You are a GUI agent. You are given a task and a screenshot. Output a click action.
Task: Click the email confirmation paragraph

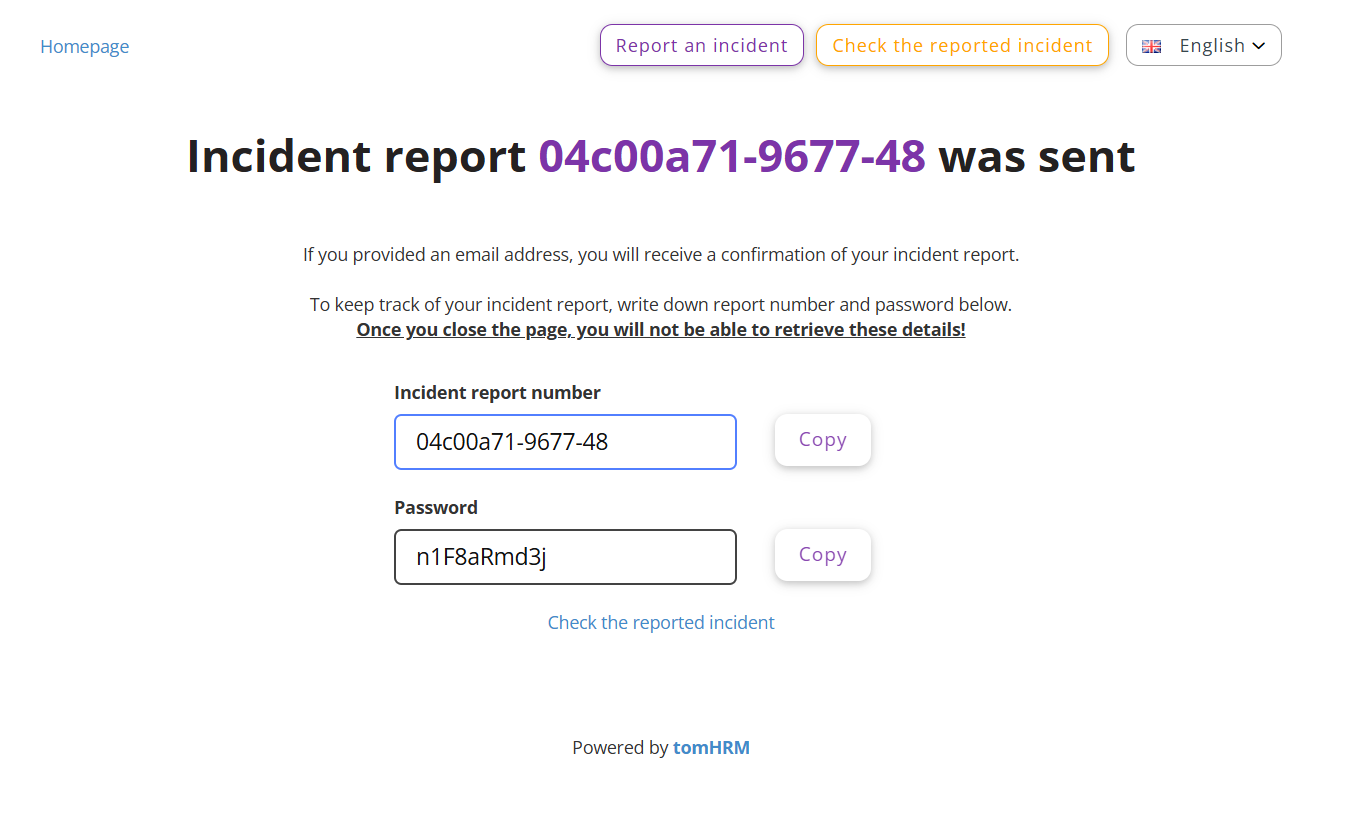point(661,255)
